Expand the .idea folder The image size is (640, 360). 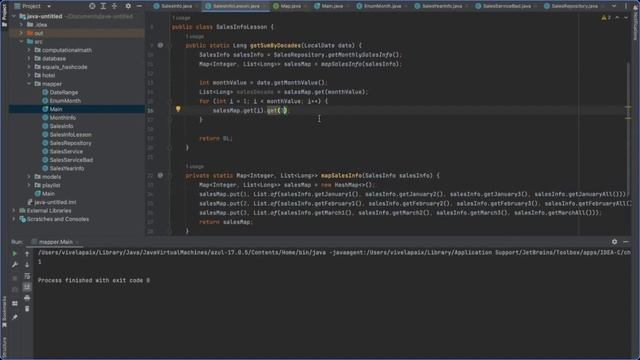point(21,24)
